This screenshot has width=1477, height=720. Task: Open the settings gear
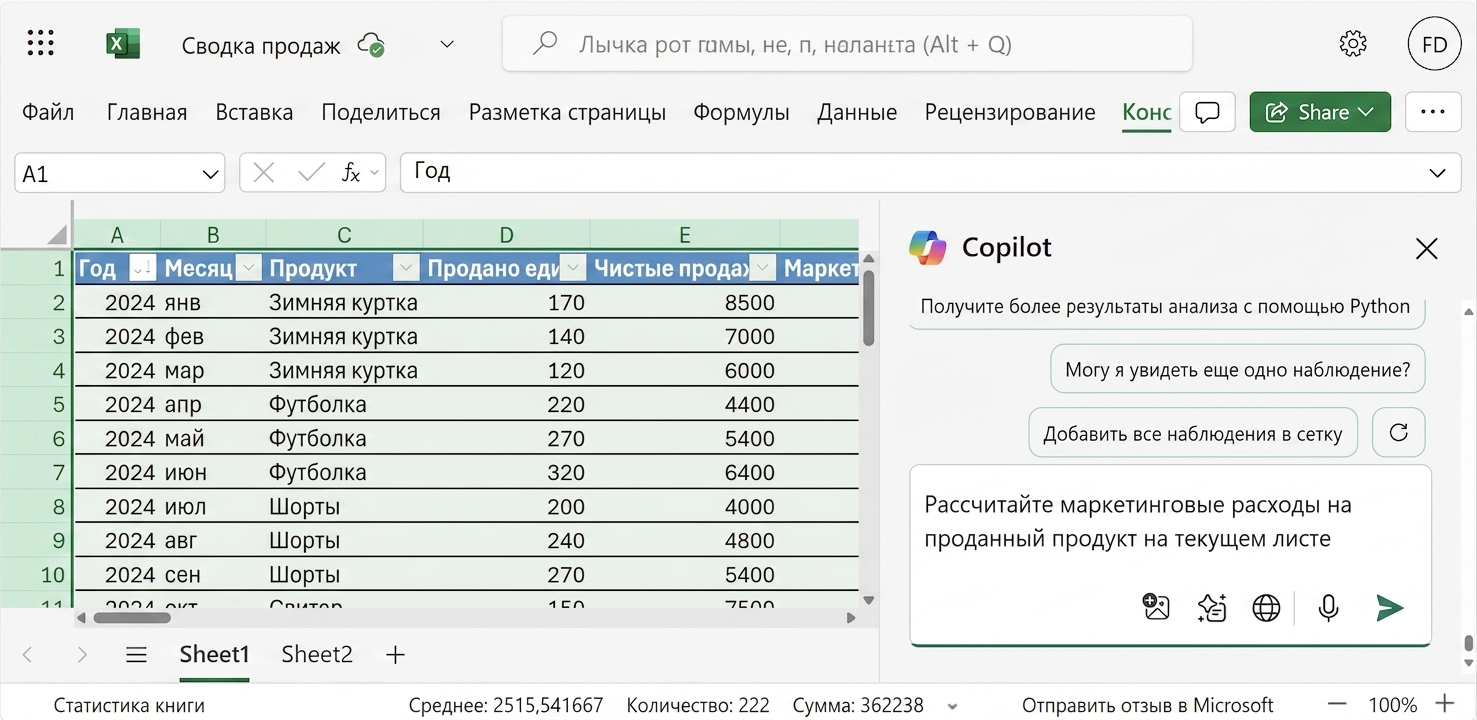click(x=1353, y=43)
